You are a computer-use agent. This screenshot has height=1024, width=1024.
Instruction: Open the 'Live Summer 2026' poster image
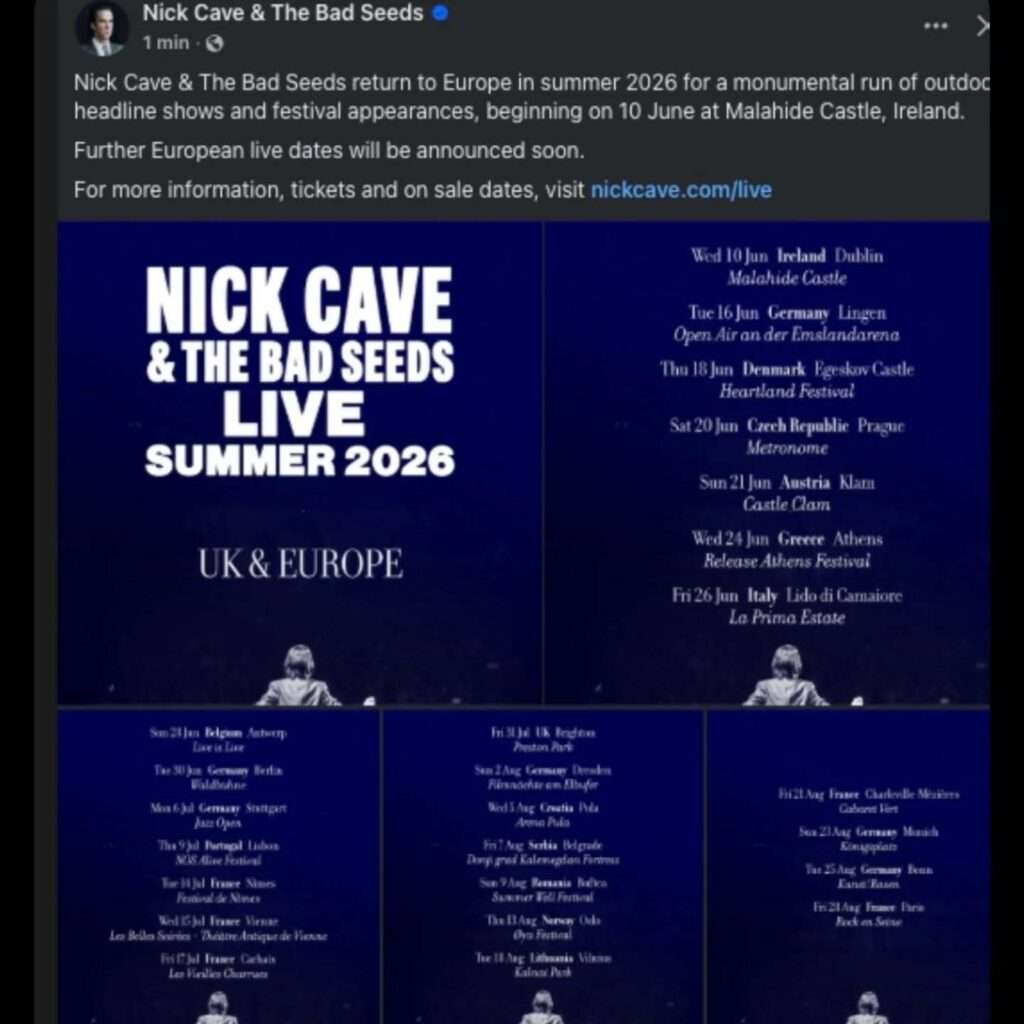pyautogui.click(x=300, y=462)
